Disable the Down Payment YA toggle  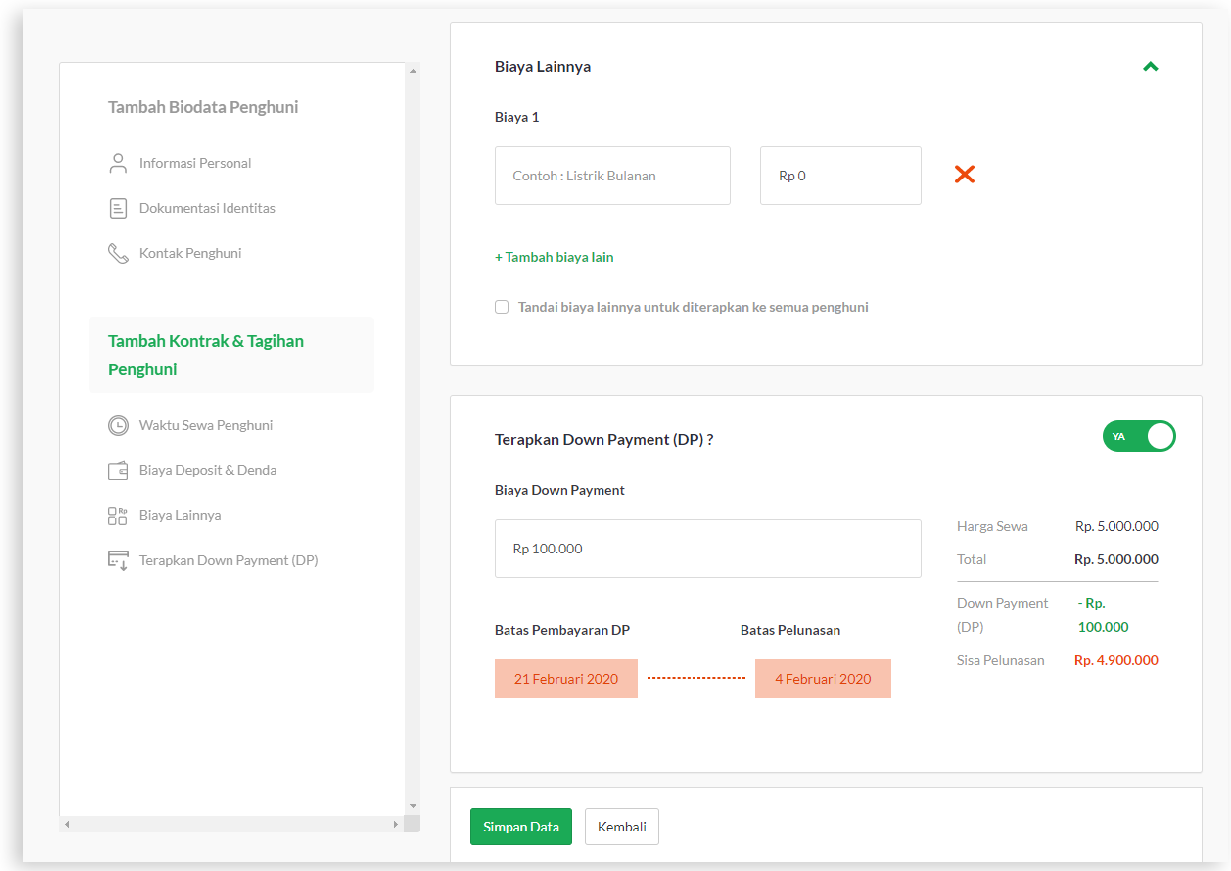[1139, 436]
